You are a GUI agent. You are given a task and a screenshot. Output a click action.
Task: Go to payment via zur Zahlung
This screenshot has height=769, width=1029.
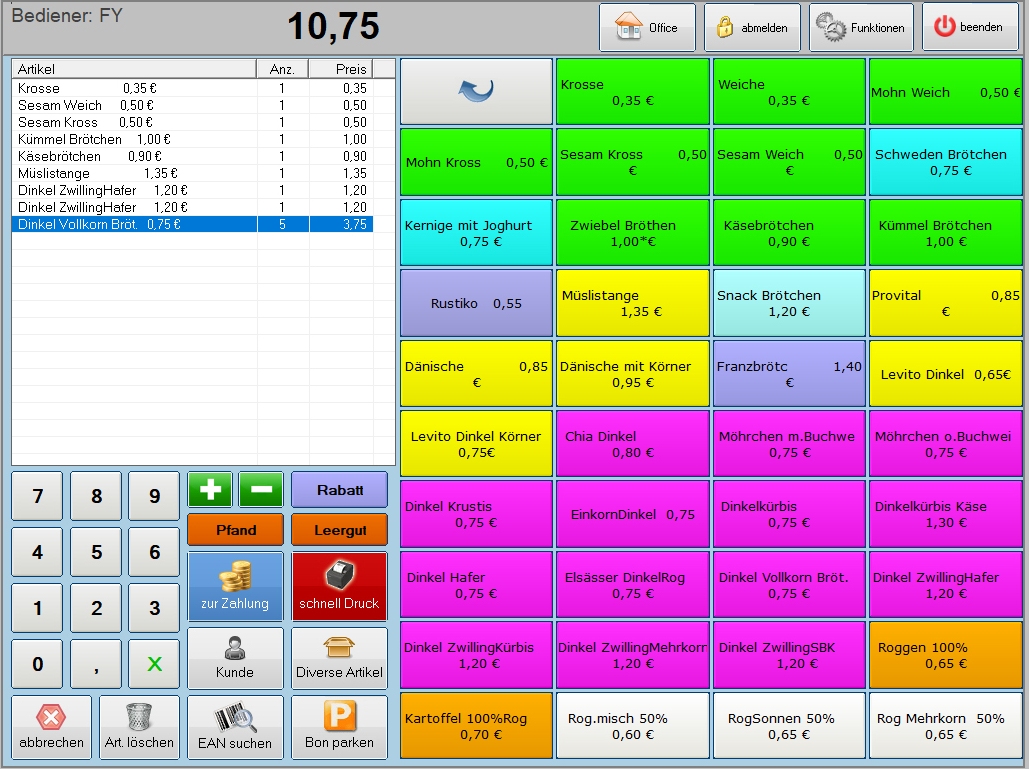click(236, 586)
